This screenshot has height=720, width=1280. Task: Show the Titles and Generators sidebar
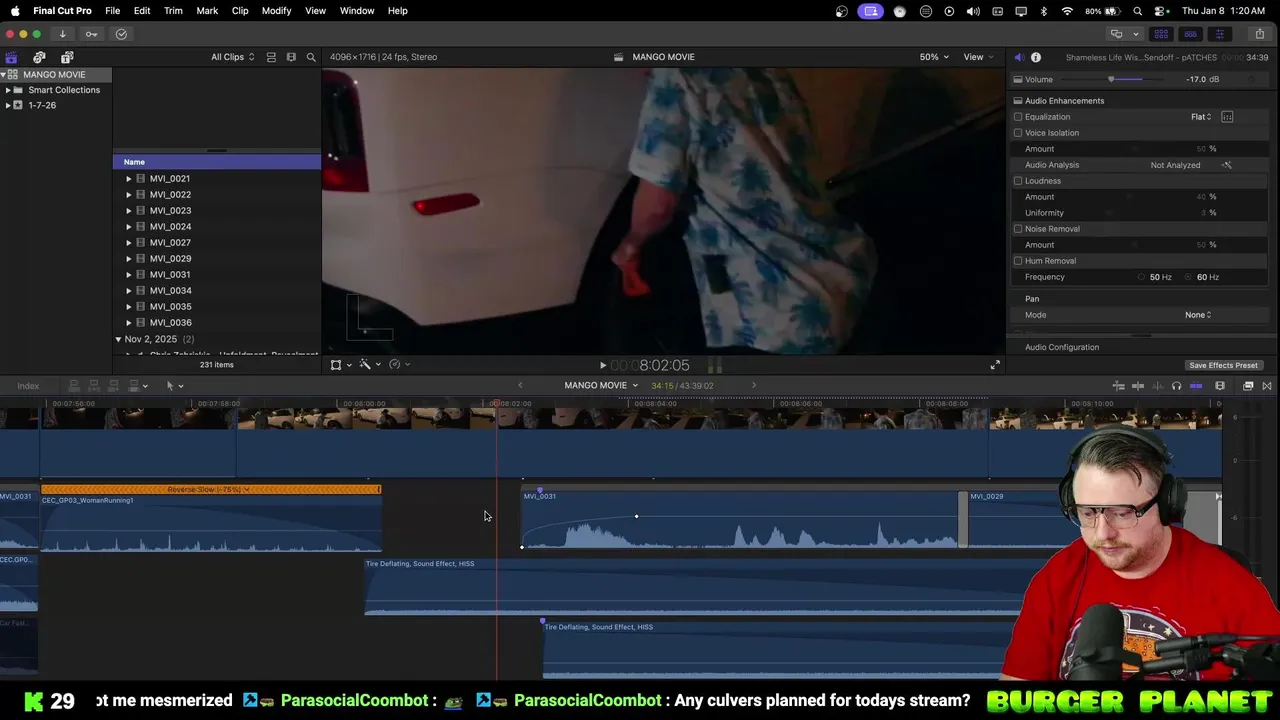click(x=67, y=57)
